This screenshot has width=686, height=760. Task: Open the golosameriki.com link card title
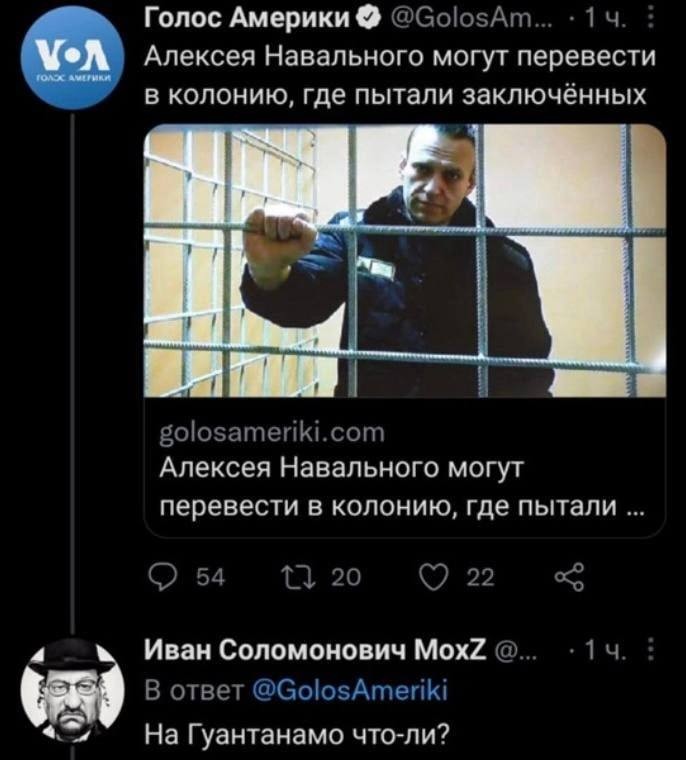pyautogui.click(x=400, y=488)
